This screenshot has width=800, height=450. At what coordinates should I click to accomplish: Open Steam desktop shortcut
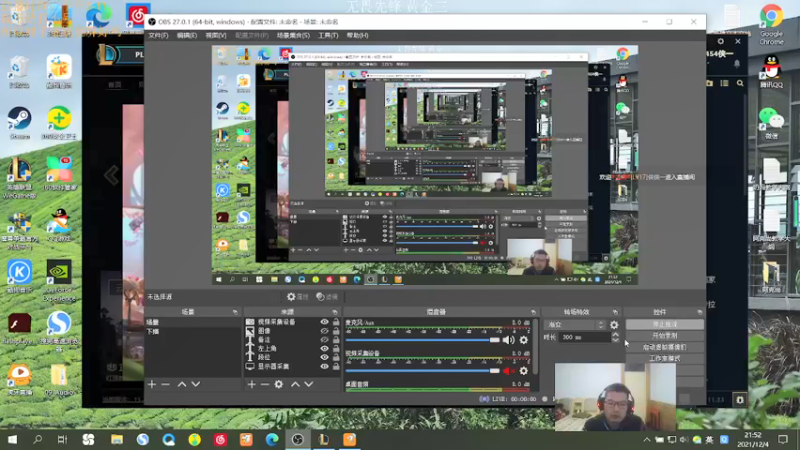(x=19, y=123)
